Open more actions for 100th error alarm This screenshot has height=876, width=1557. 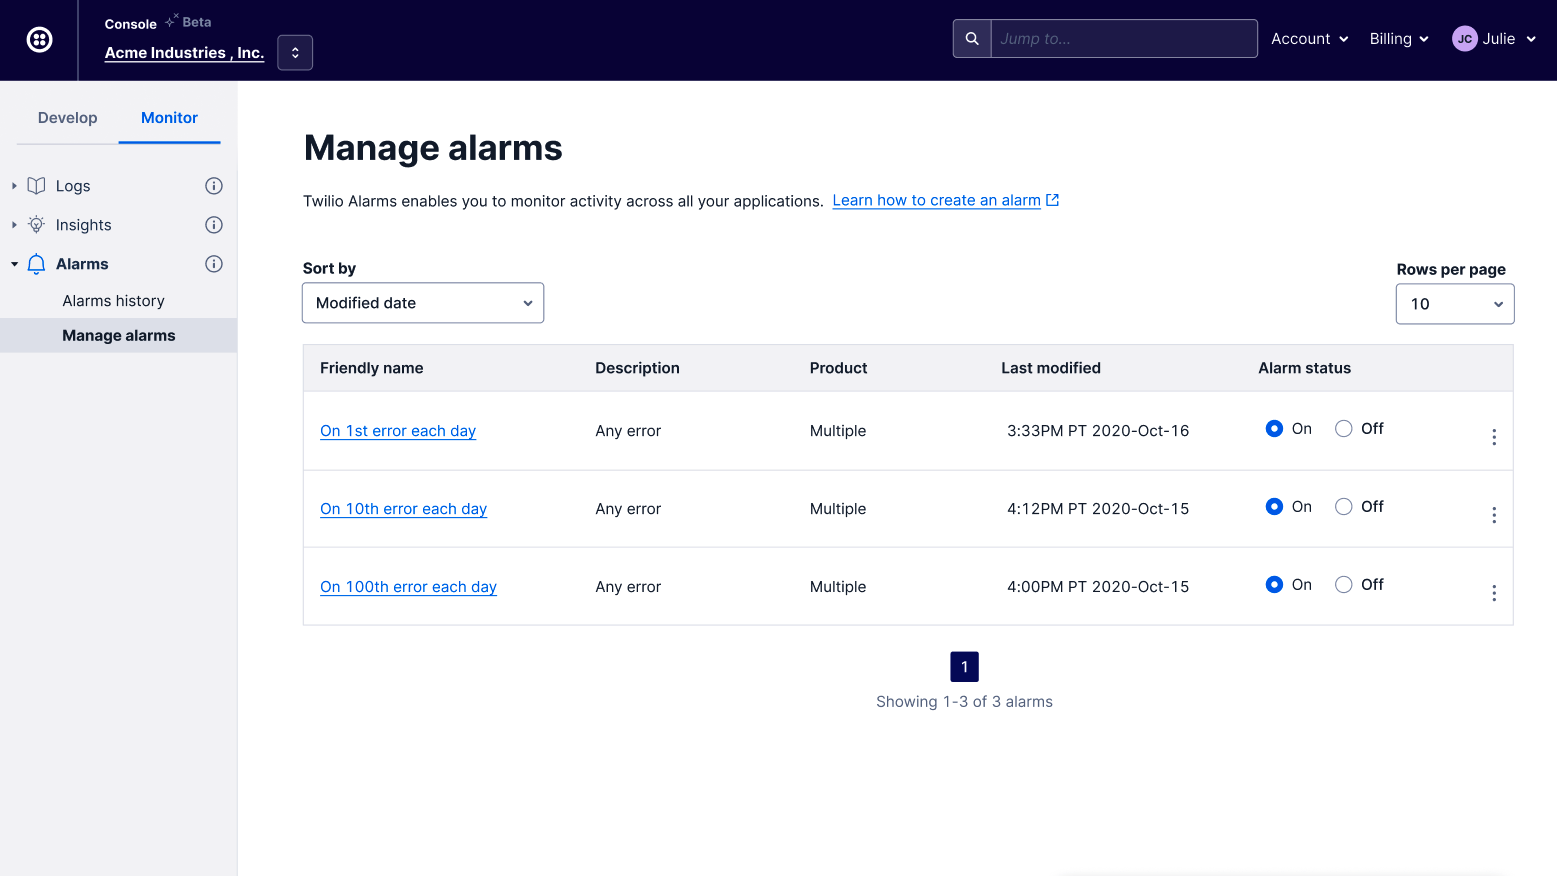click(1494, 593)
